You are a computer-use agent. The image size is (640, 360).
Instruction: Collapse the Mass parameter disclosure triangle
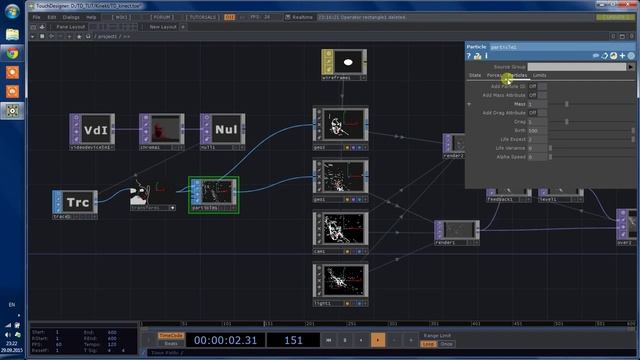(469, 104)
